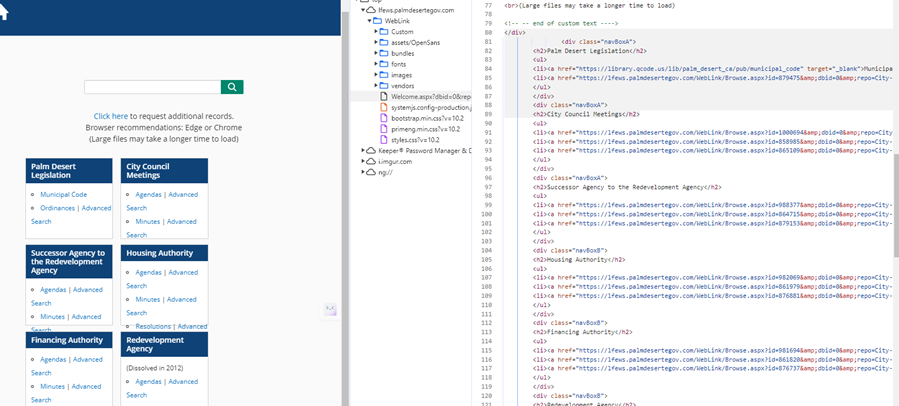The image size is (899, 406).
Task: Expand the assets/OpenSans folder
Action: (375, 43)
